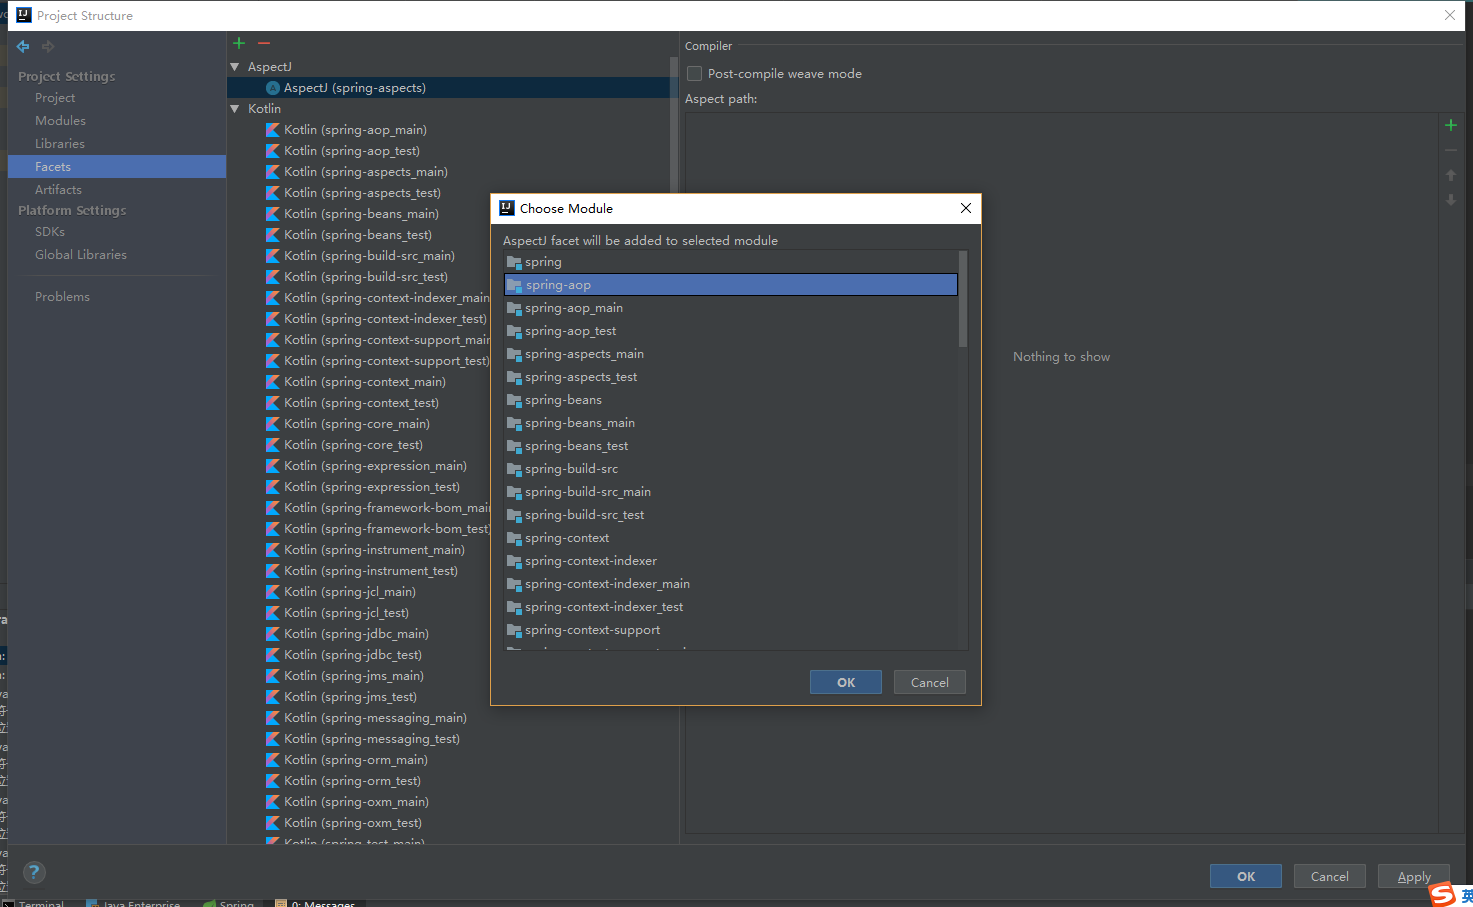Screen dimensions: 1473x907
Task: Select spring-context-indexer_main module
Action: click(x=731, y=584)
